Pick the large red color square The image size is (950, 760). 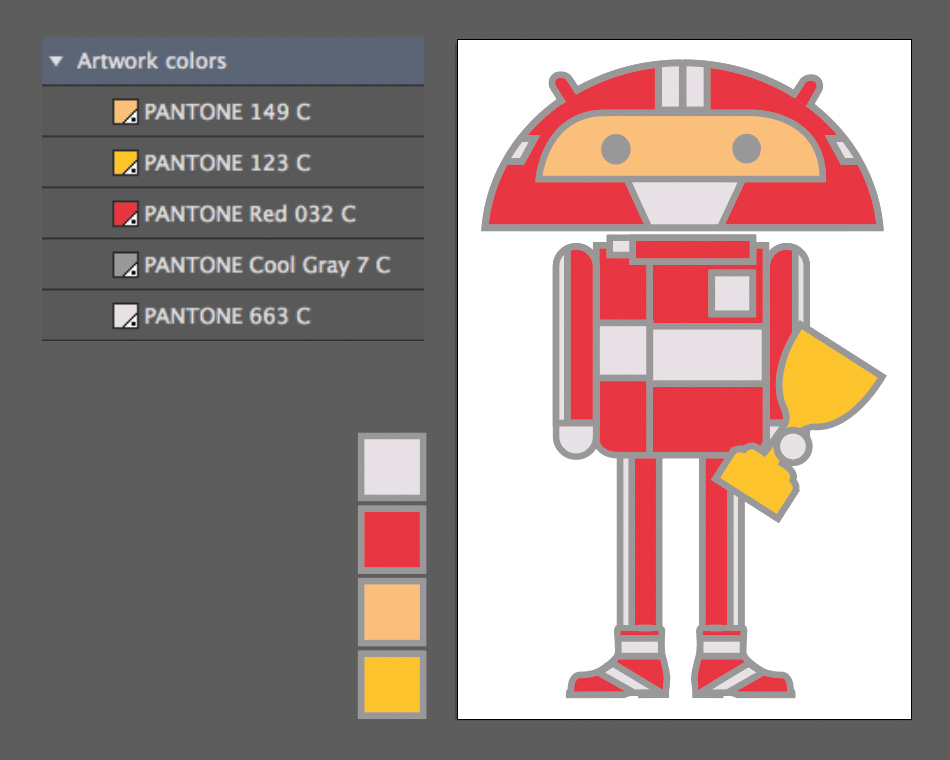pos(392,539)
